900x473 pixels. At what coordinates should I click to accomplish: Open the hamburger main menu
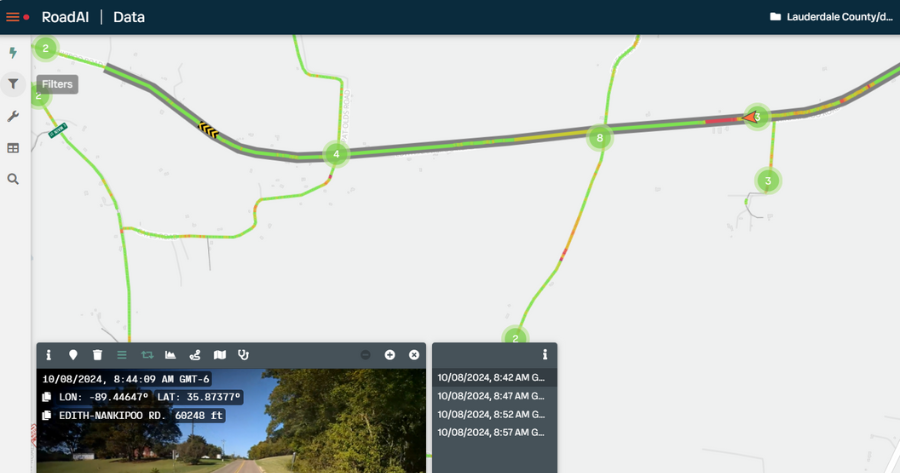coord(13,17)
